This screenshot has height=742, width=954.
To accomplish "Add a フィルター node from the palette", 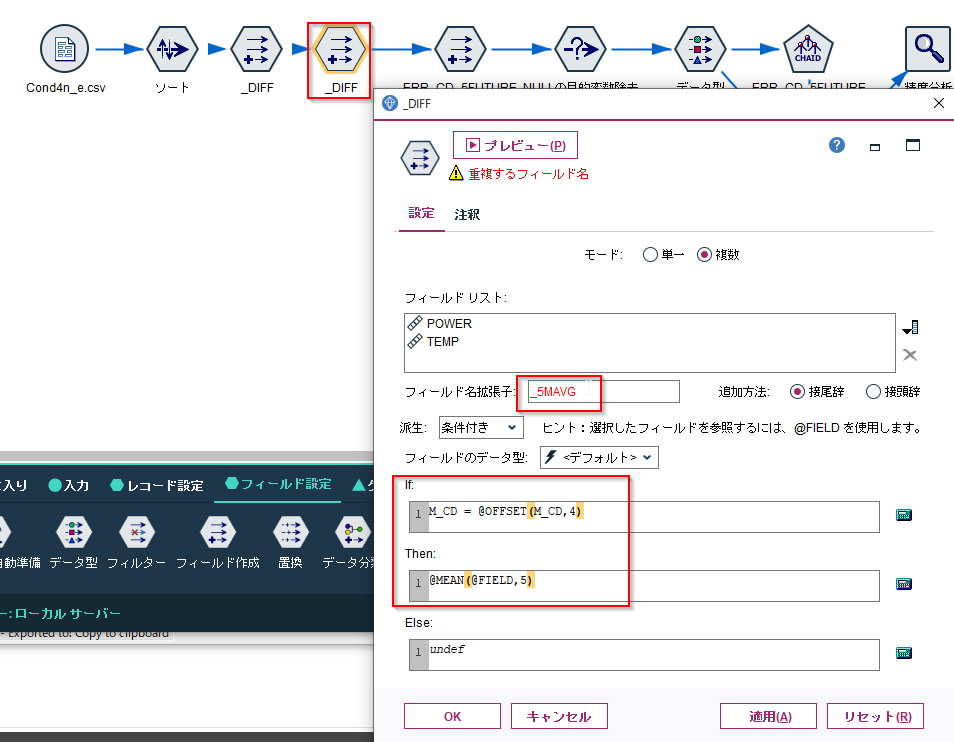I will point(136,533).
